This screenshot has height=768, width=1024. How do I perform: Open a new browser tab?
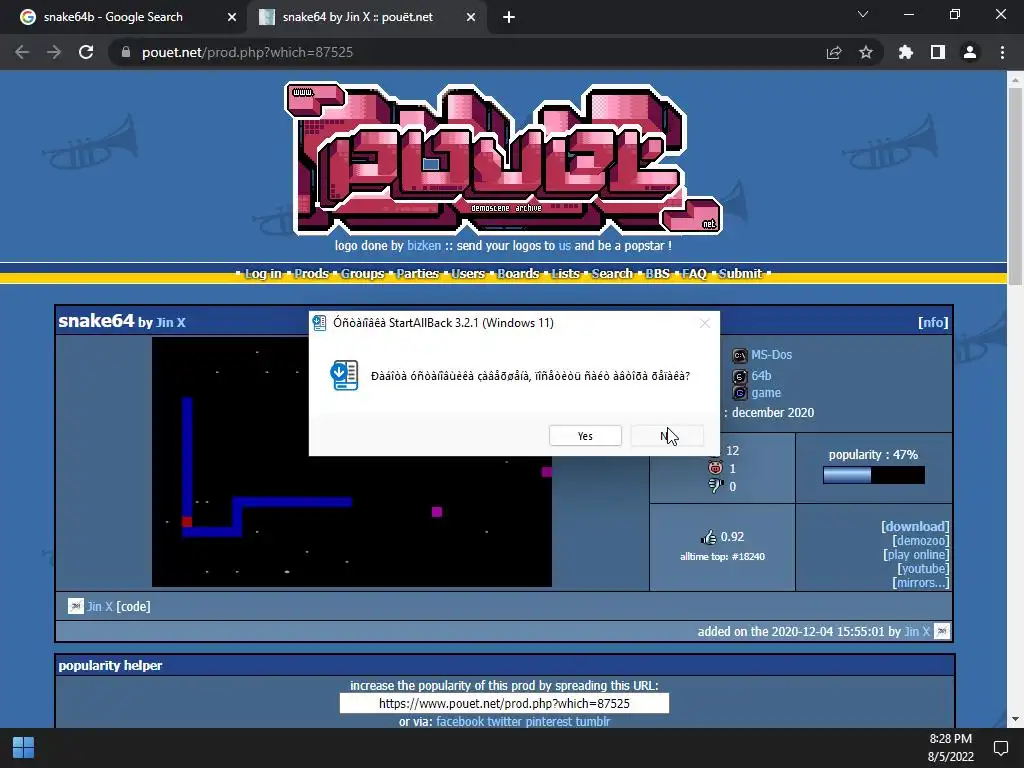[509, 17]
